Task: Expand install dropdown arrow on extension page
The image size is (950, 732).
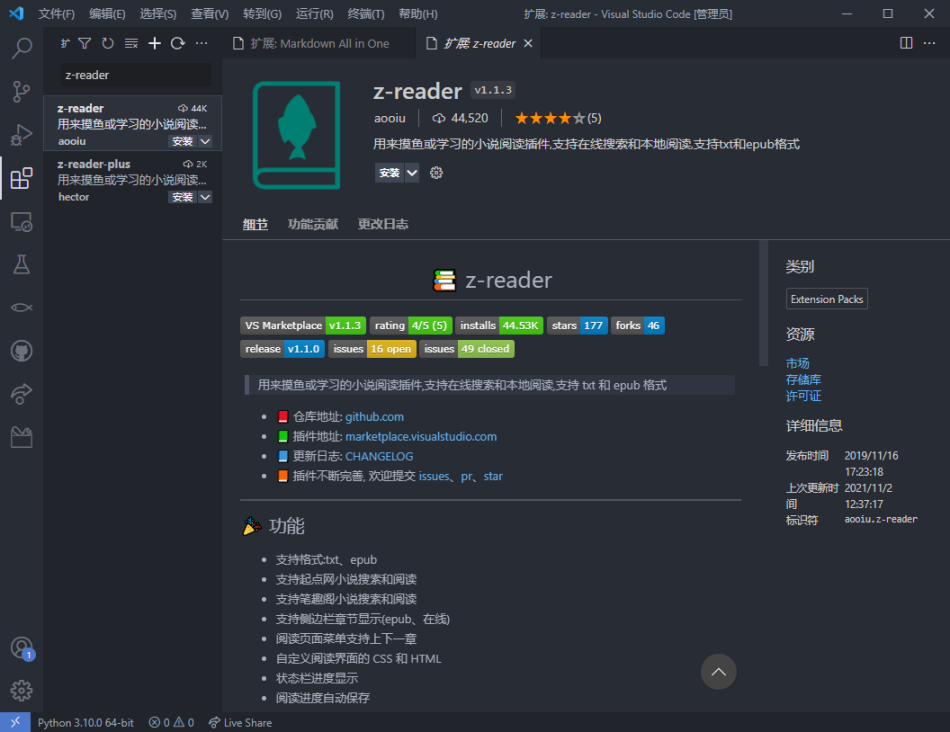Action: [x=412, y=173]
